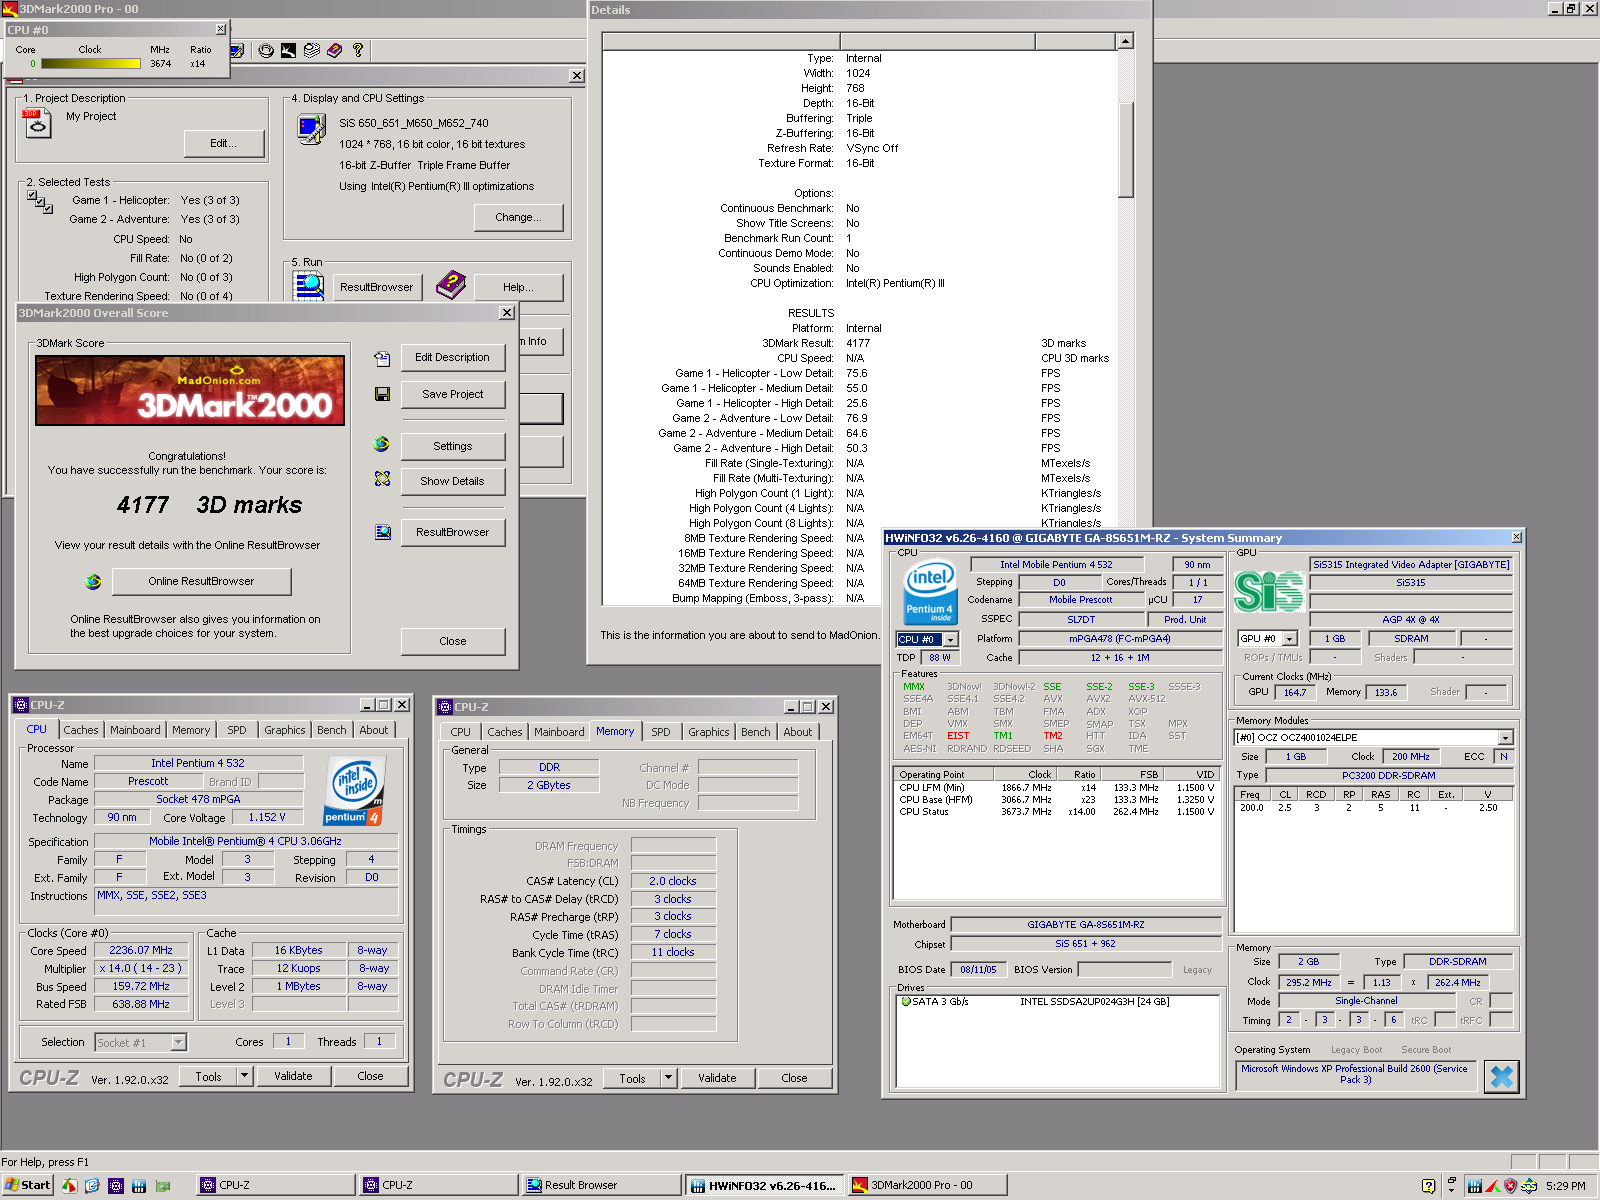Open the GPU #0 dropdown in HWiNFO
Image resolution: width=1600 pixels, height=1200 pixels.
tap(1290, 638)
